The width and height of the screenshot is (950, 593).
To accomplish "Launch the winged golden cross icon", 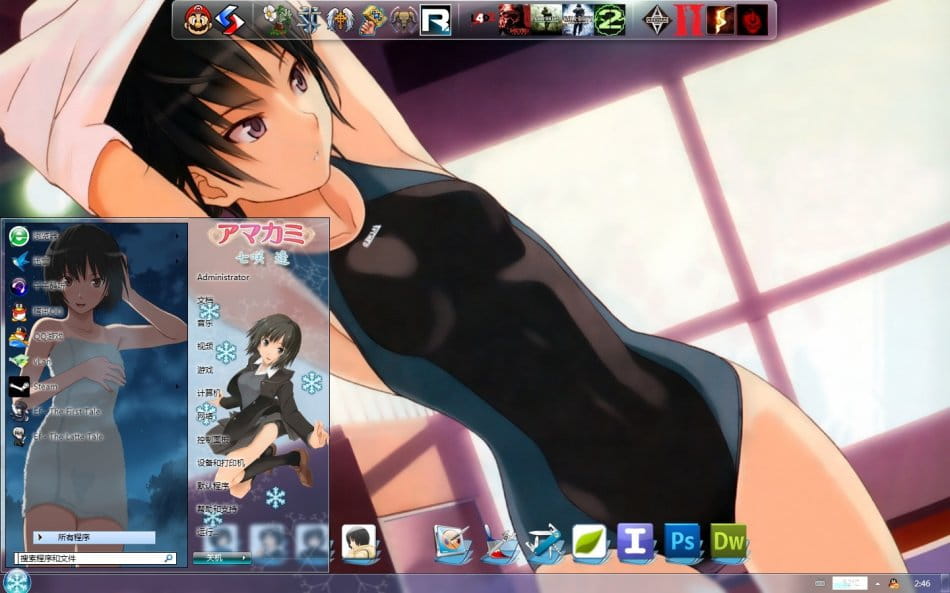I will coord(340,20).
